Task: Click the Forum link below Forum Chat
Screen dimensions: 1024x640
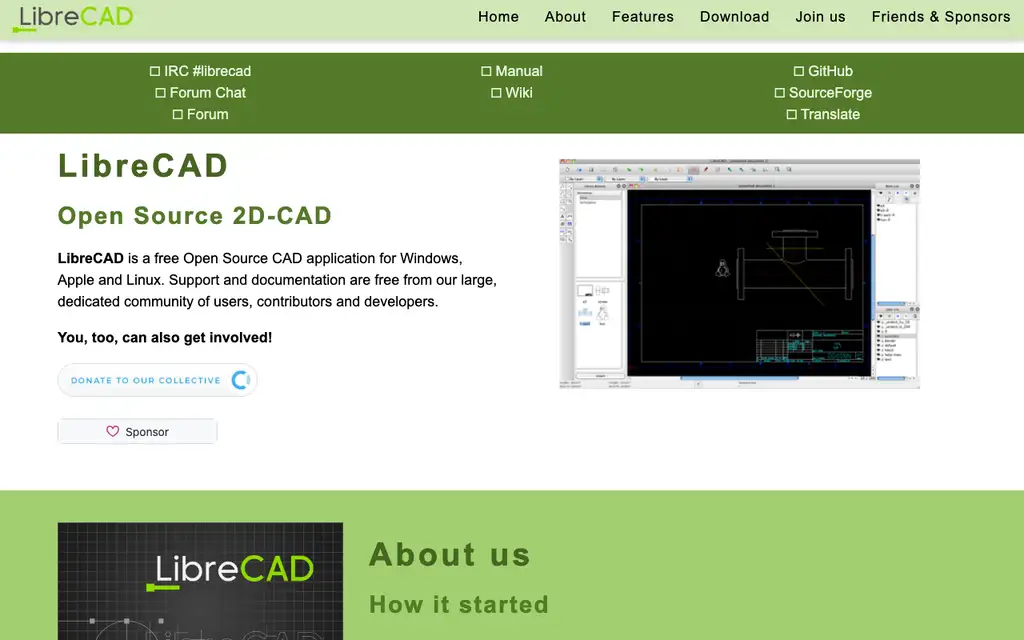Action: click(x=200, y=114)
